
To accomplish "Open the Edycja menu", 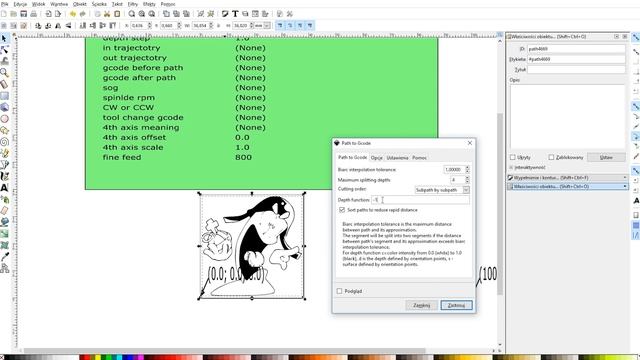I will [x=20, y=4].
